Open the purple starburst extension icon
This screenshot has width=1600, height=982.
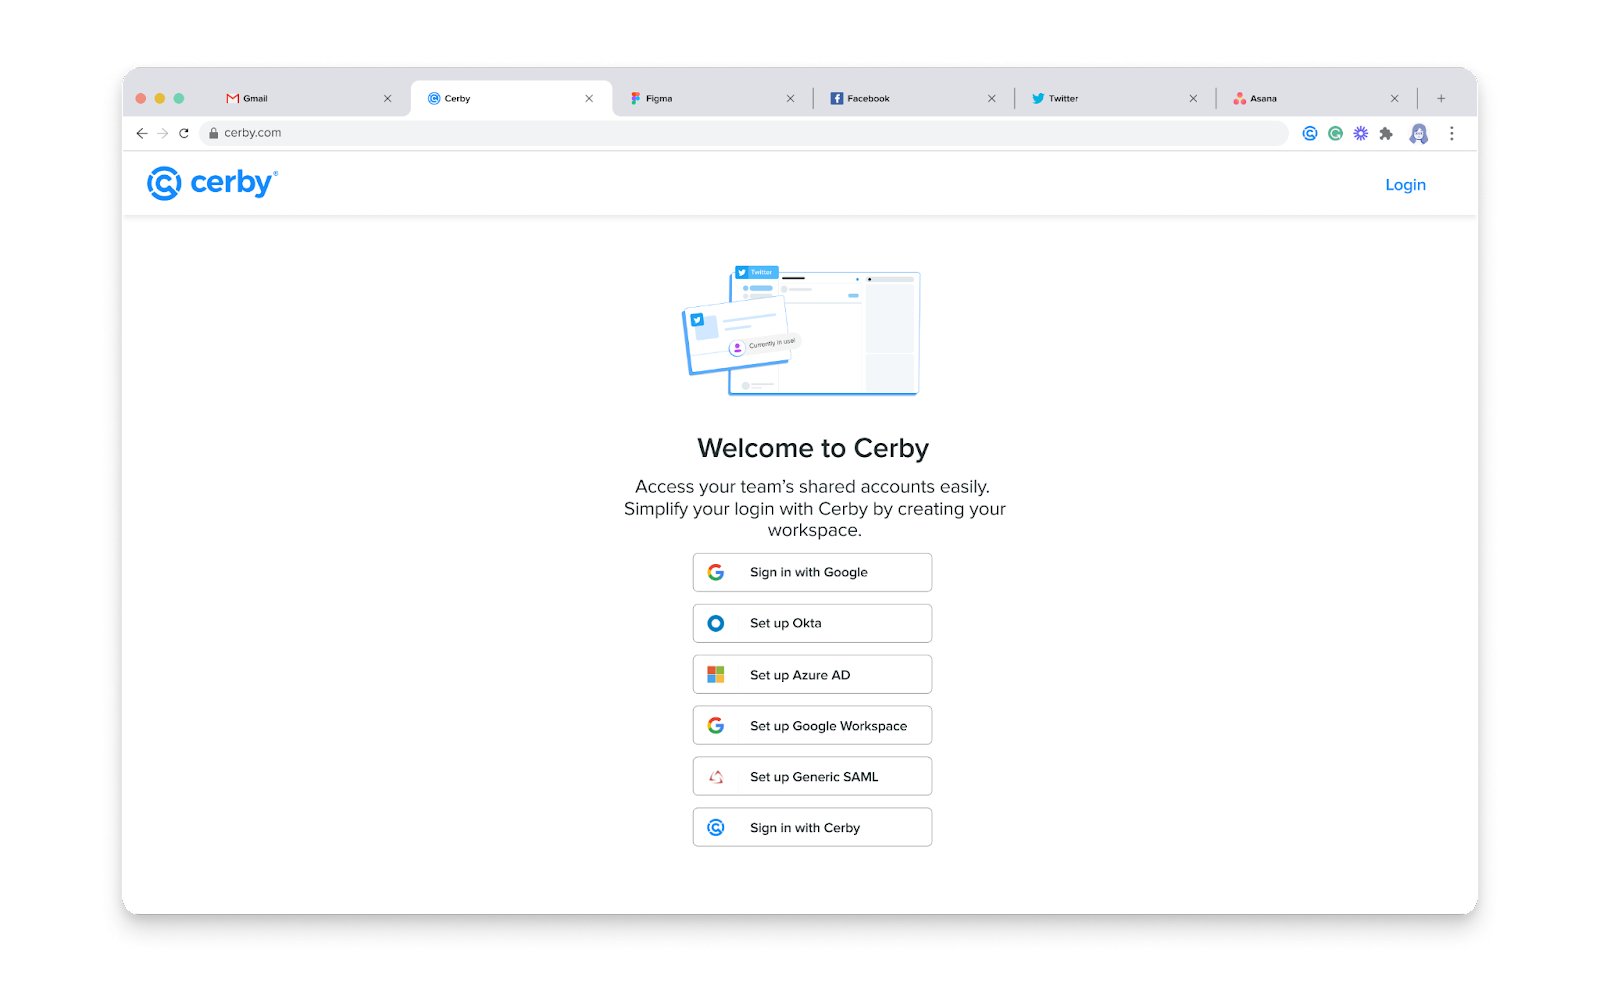pos(1361,133)
